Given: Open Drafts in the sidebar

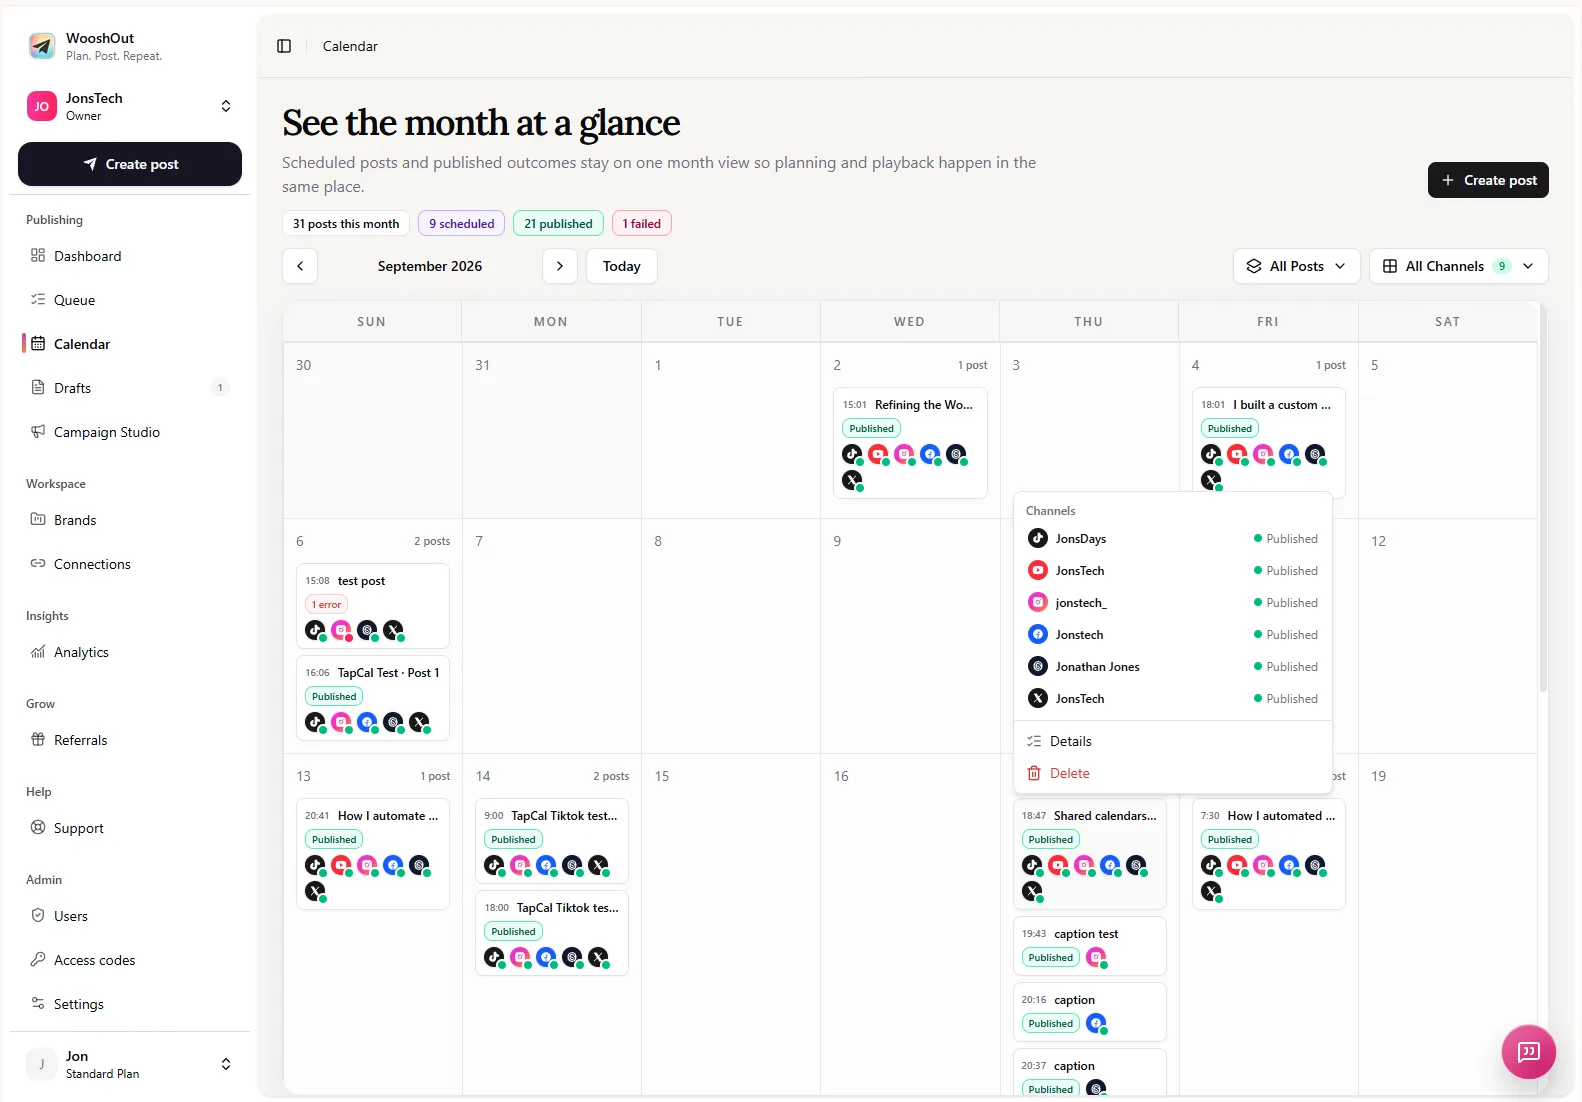Looking at the screenshot, I should (x=130, y=388).
